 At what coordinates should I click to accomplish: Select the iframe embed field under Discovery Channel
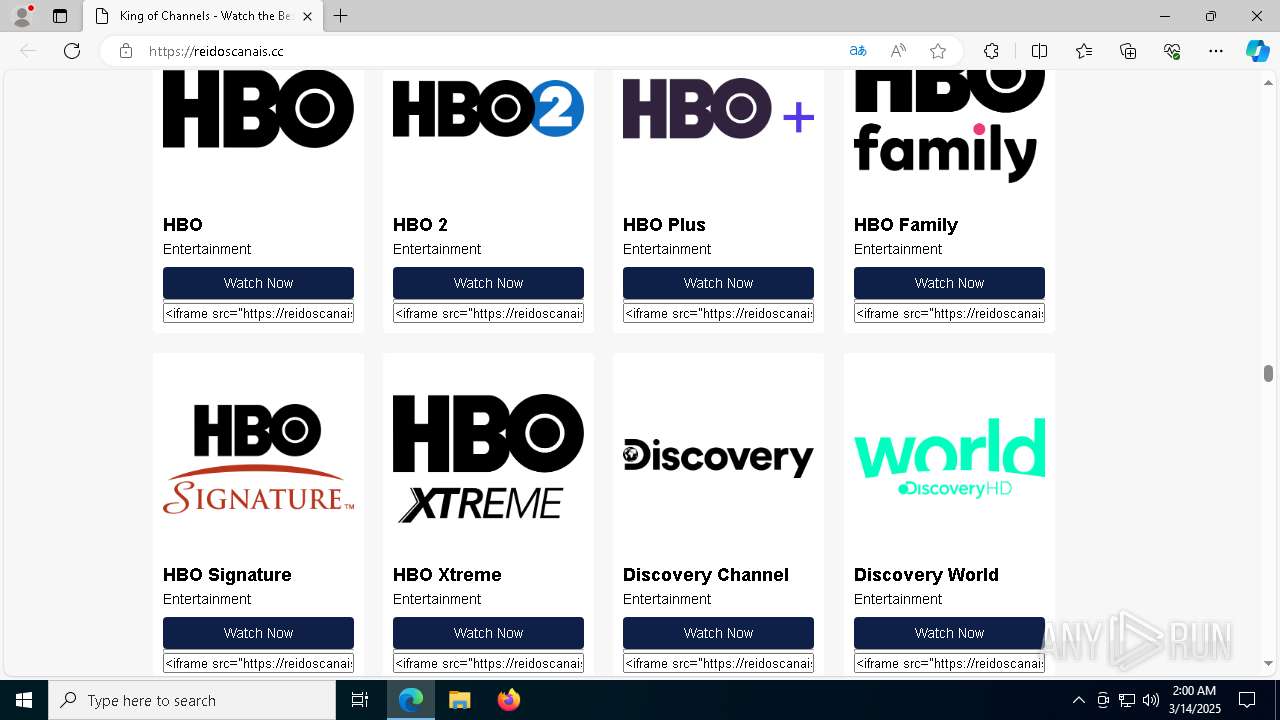(718, 663)
